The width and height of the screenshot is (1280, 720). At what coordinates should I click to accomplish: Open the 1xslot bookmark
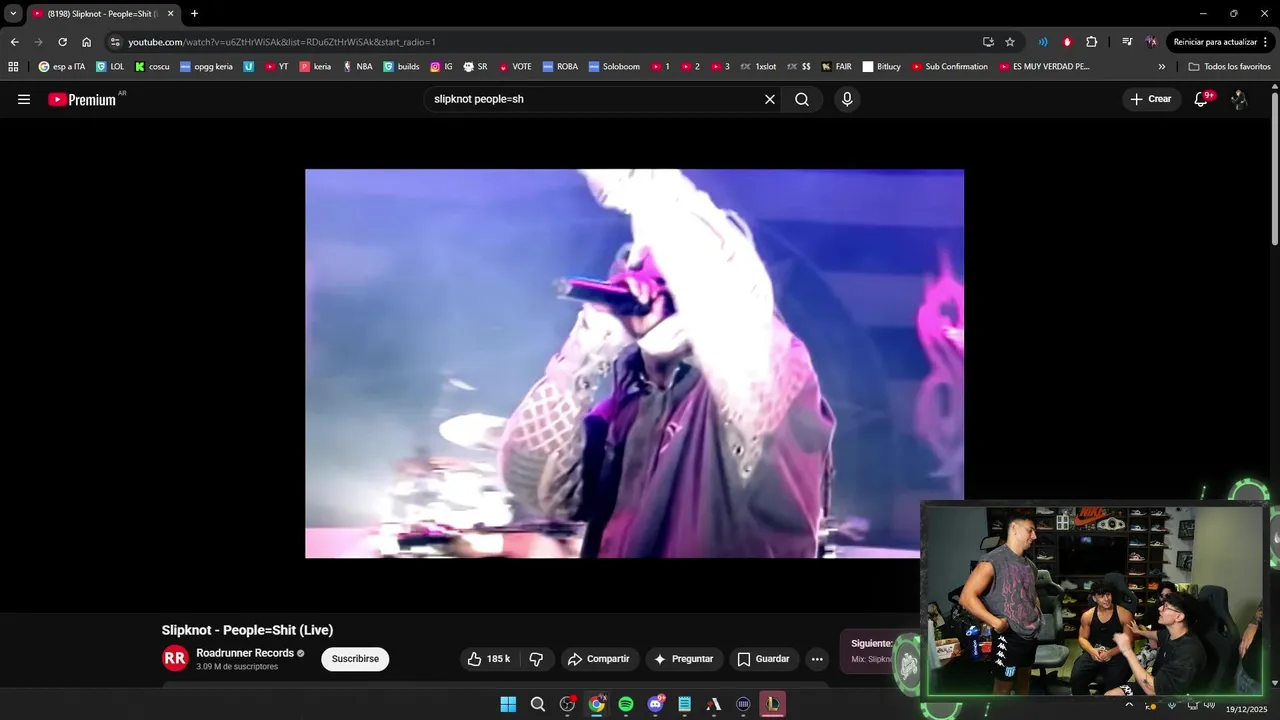[x=758, y=67]
